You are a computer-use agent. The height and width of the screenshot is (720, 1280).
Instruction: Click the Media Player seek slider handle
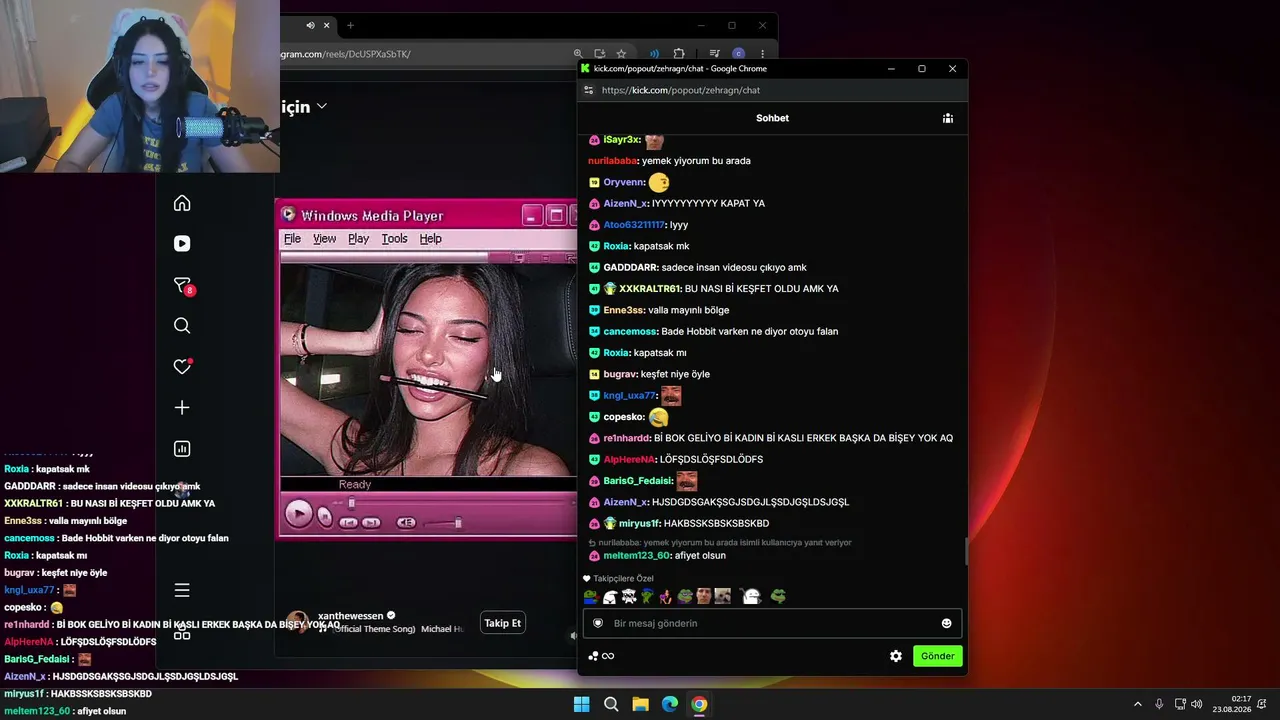click(351, 503)
